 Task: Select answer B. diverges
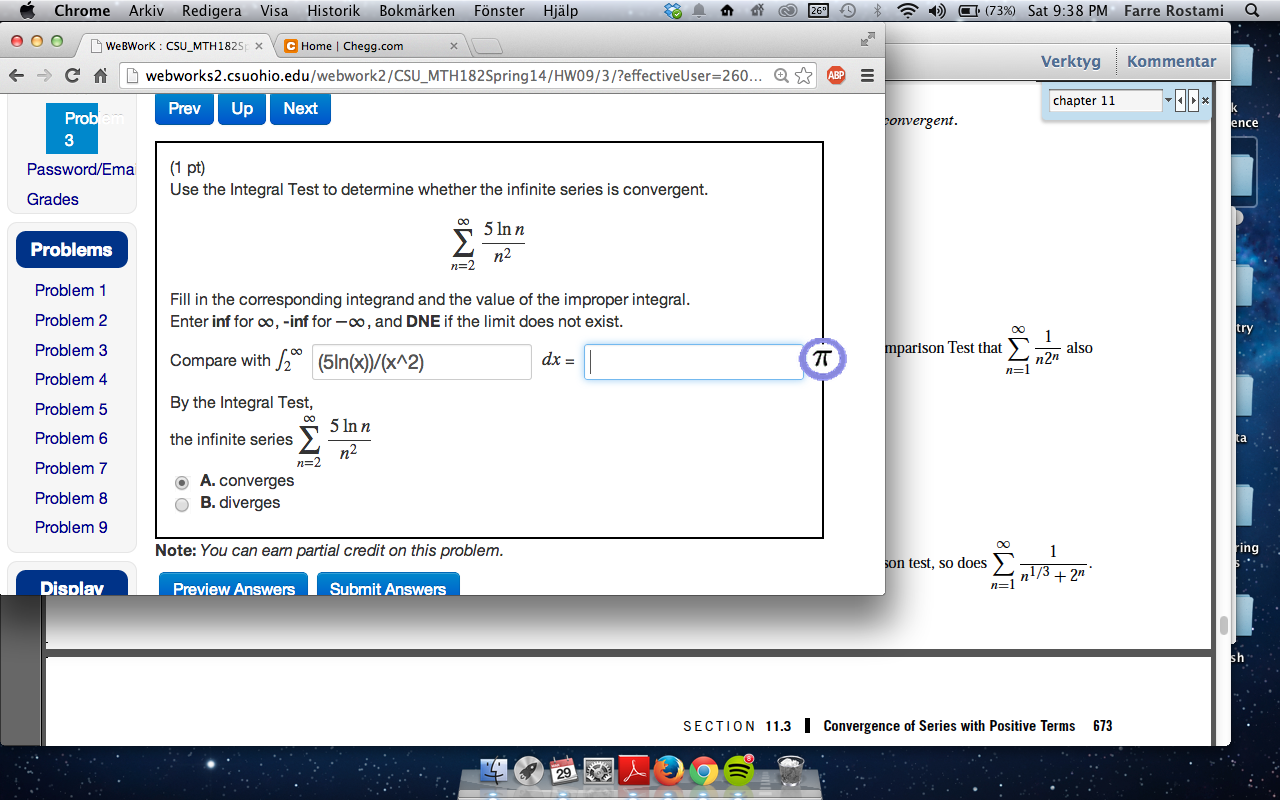pos(181,503)
